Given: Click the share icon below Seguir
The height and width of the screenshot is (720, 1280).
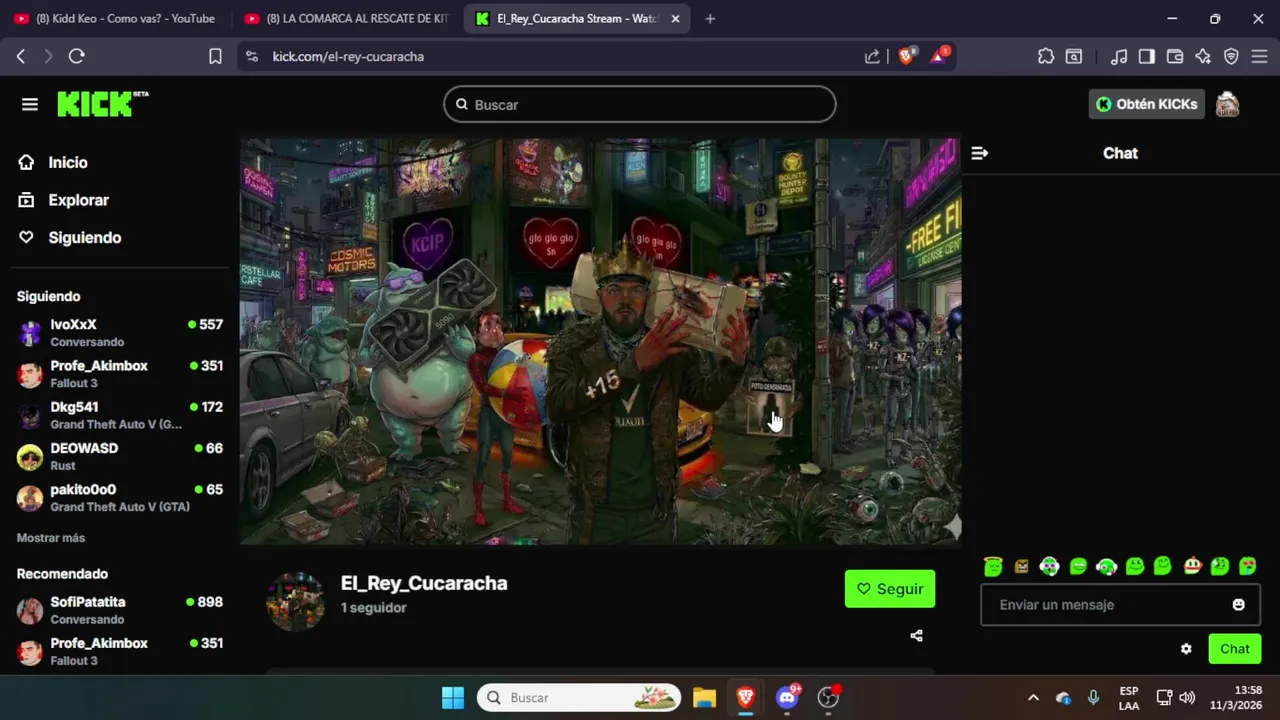Looking at the screenshot, I should 916,636.
